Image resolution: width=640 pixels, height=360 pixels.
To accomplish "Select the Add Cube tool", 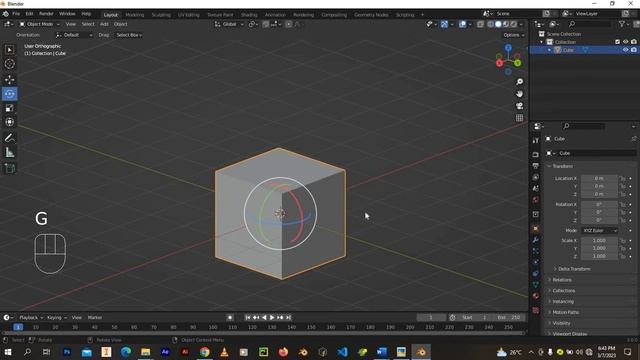I will tap(9, 168).
